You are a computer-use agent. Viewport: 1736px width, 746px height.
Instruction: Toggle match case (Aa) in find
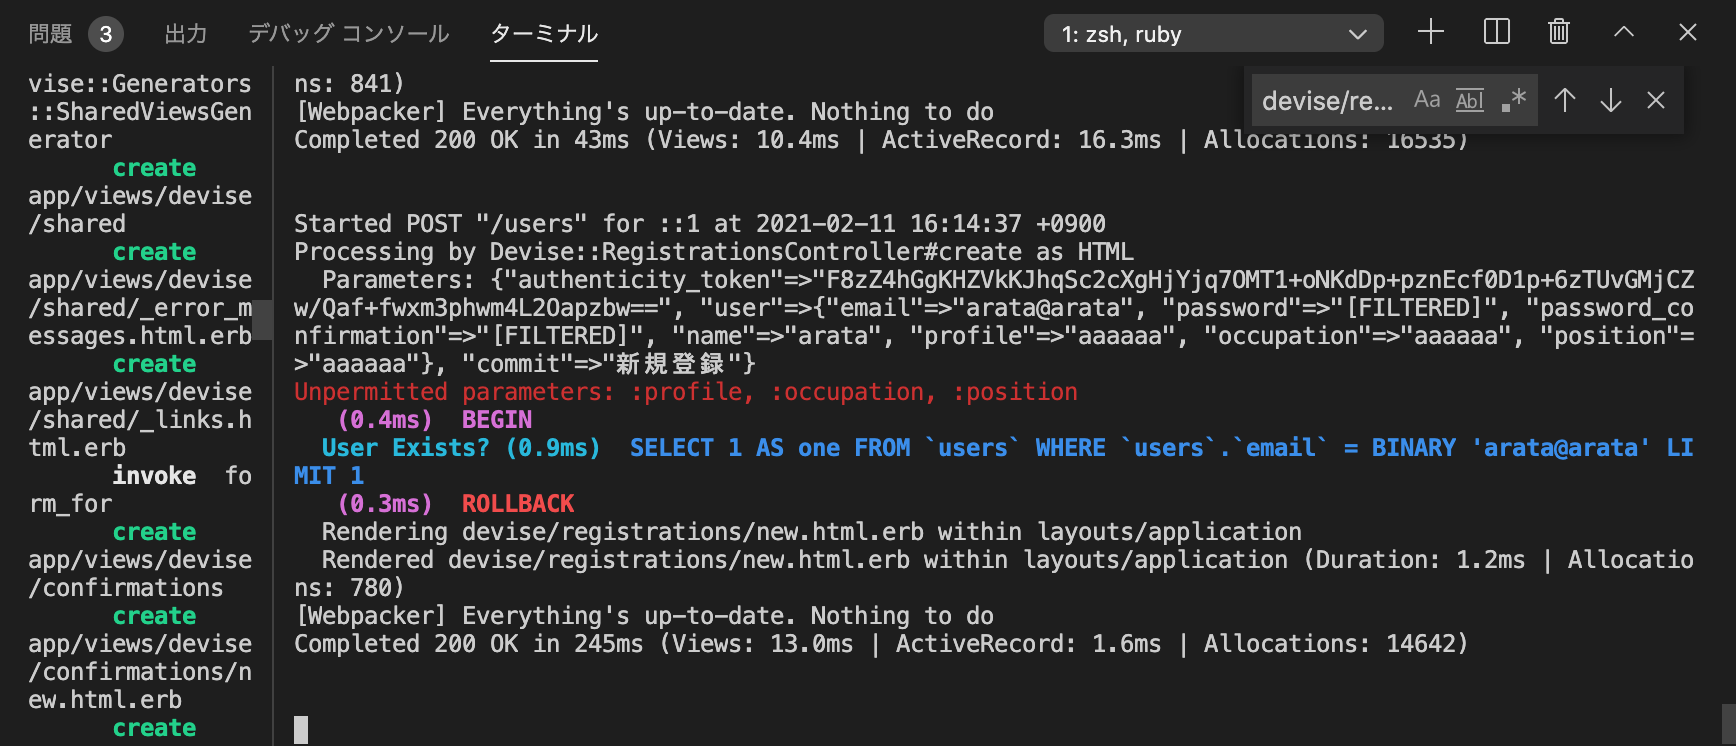(x=1427, y=100)
